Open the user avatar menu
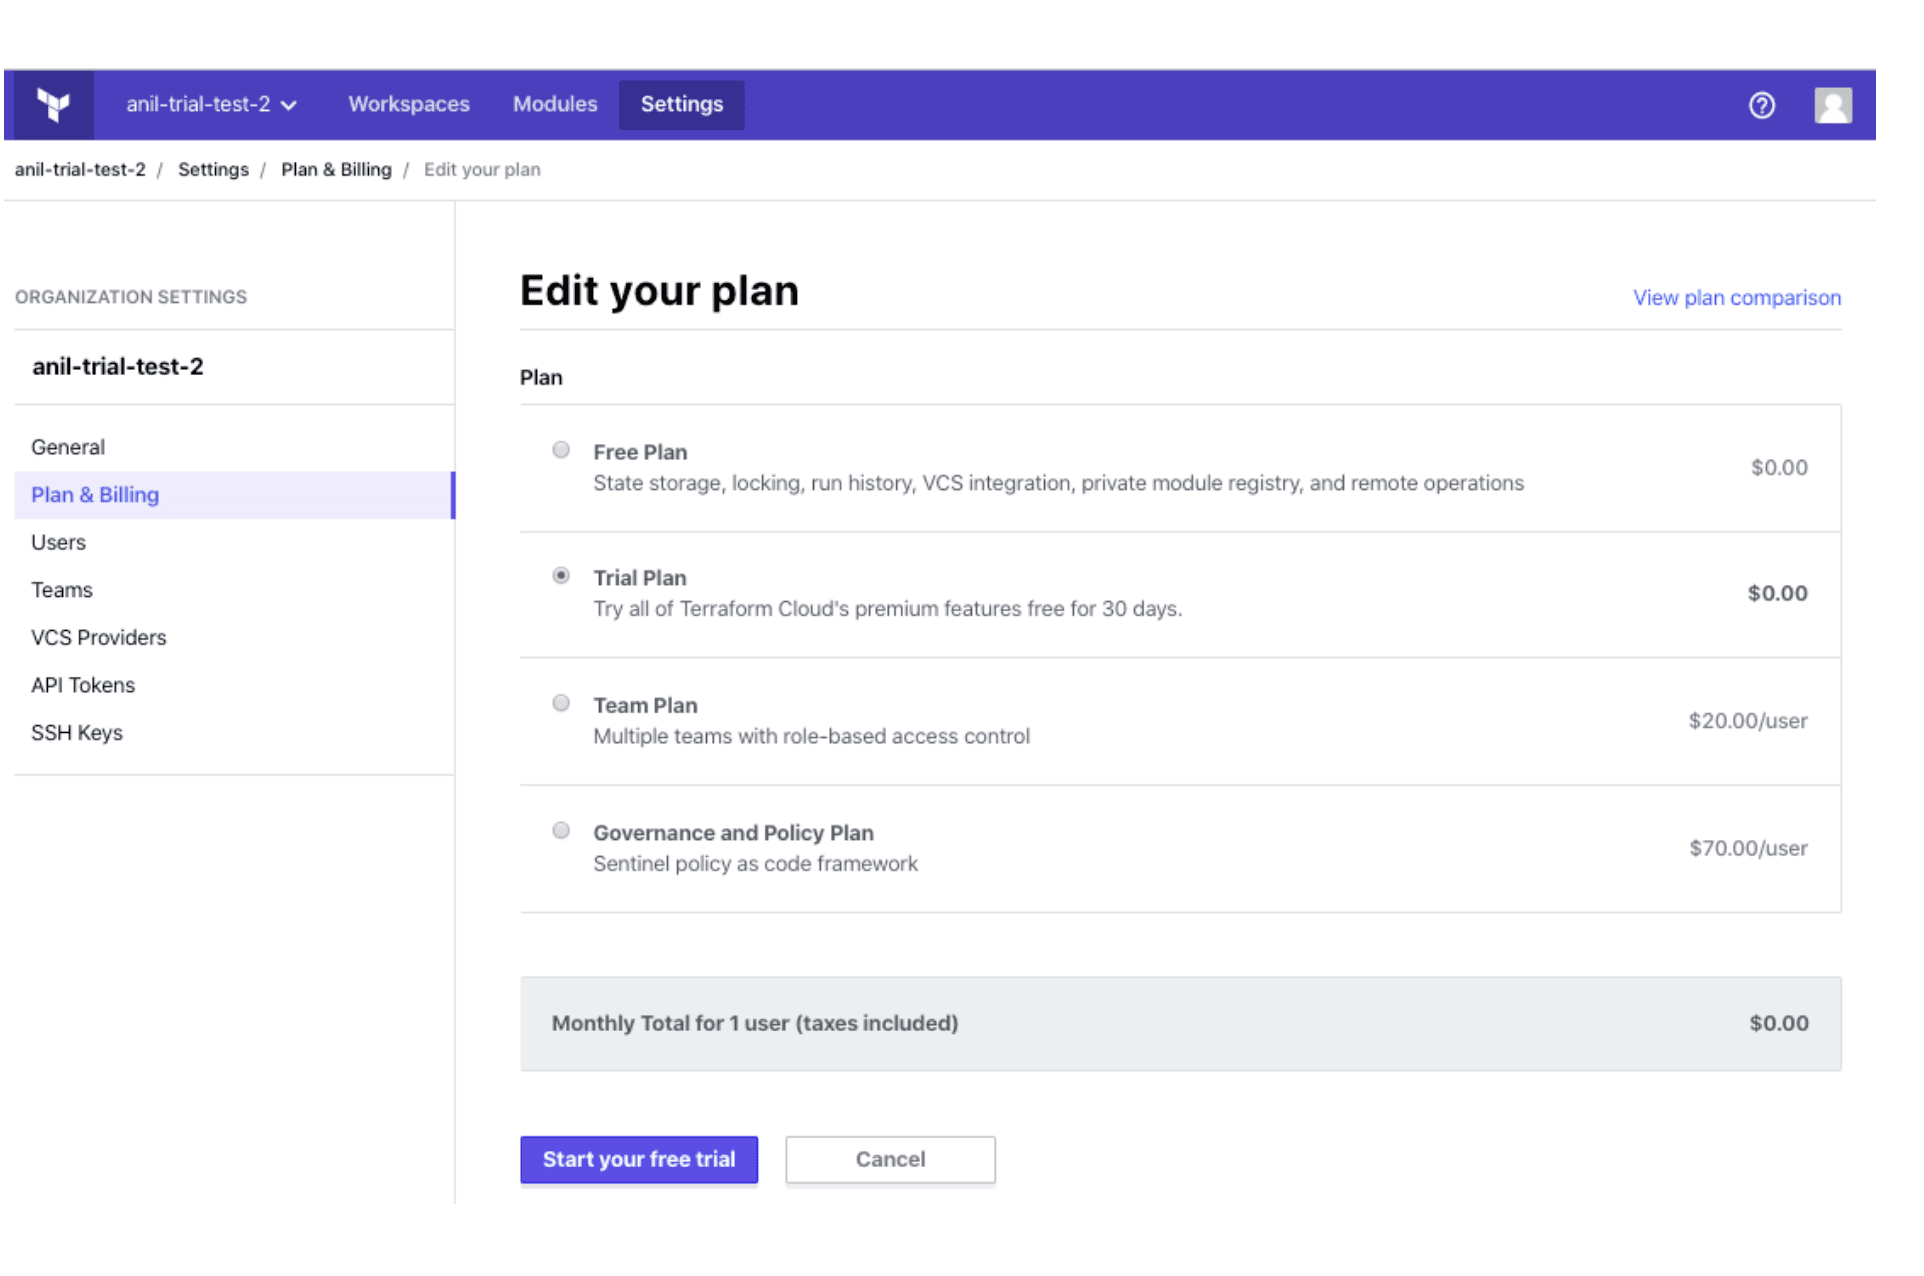This screenshot has height=1276, width=1924. 1832,105
